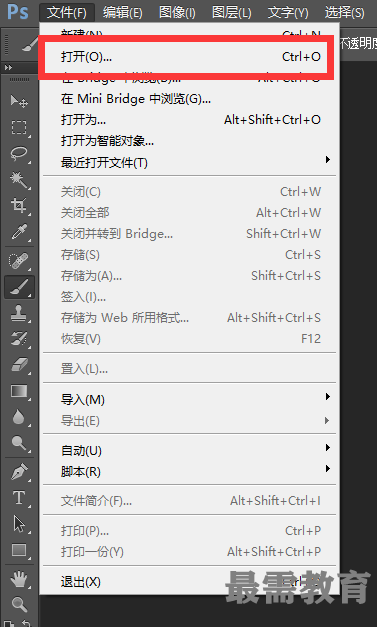The image size is (377, 627).
Task: Expand the 导入(M) submenu
Action: coord(189,399)
